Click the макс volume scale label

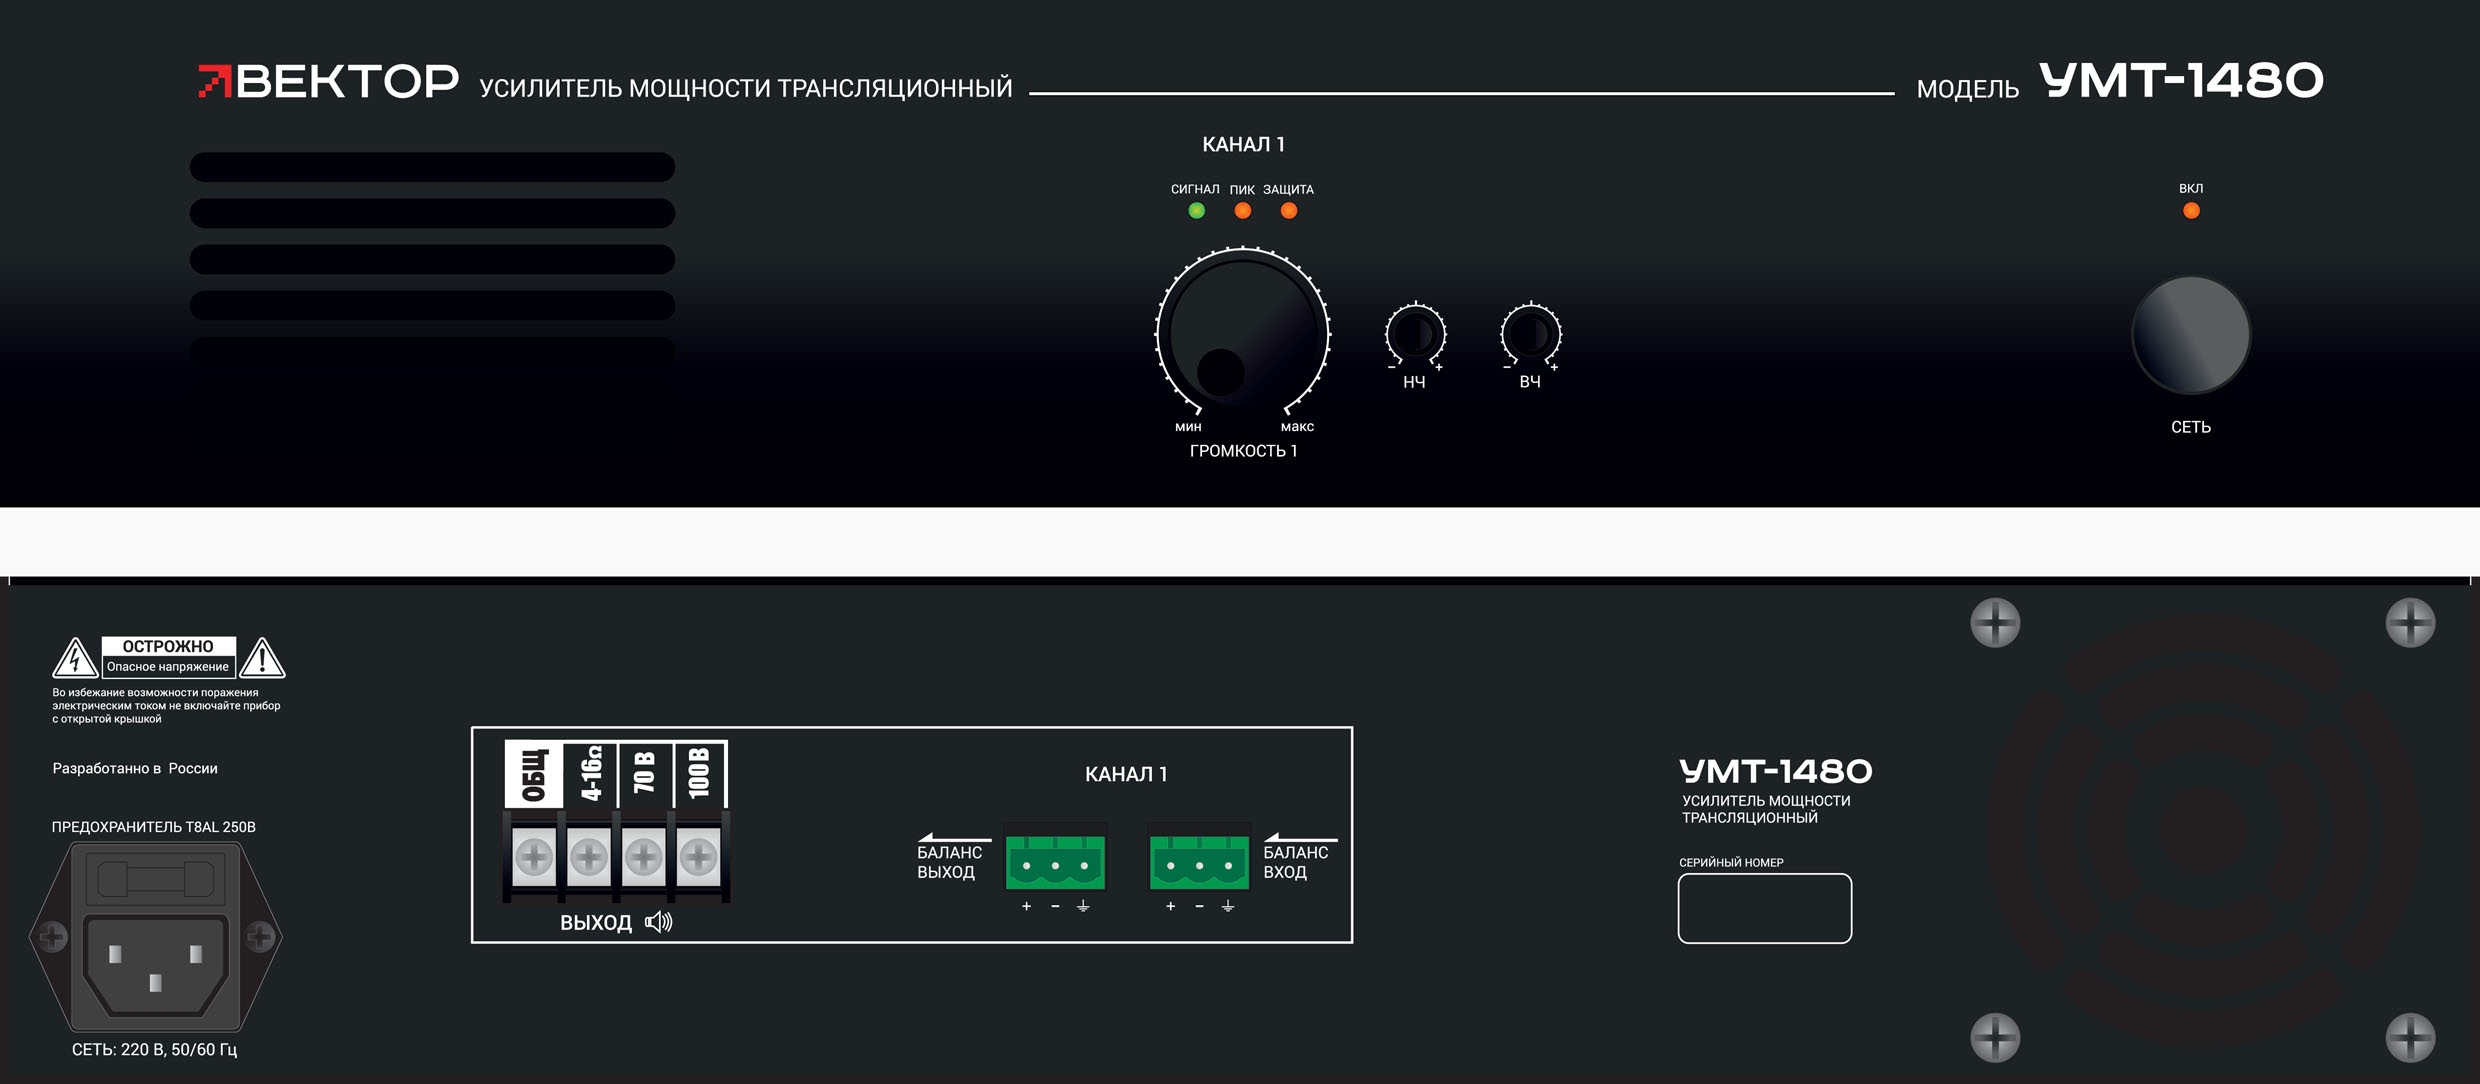pos(1297,427)
